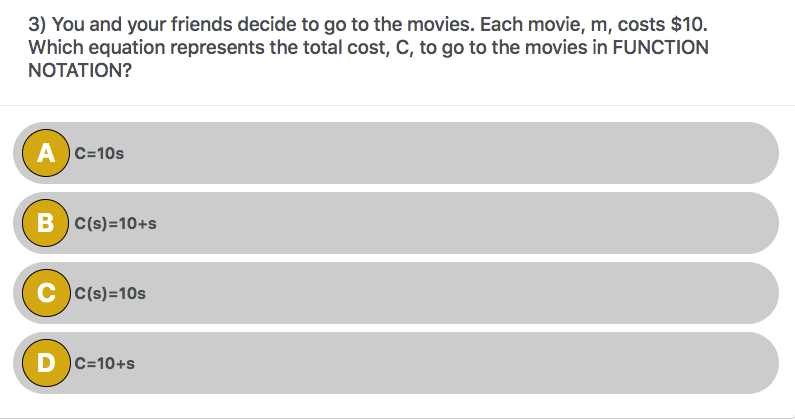Click the word NOTATION? ending the question
This screenshot has height=420, width=795.
(80, 71)
